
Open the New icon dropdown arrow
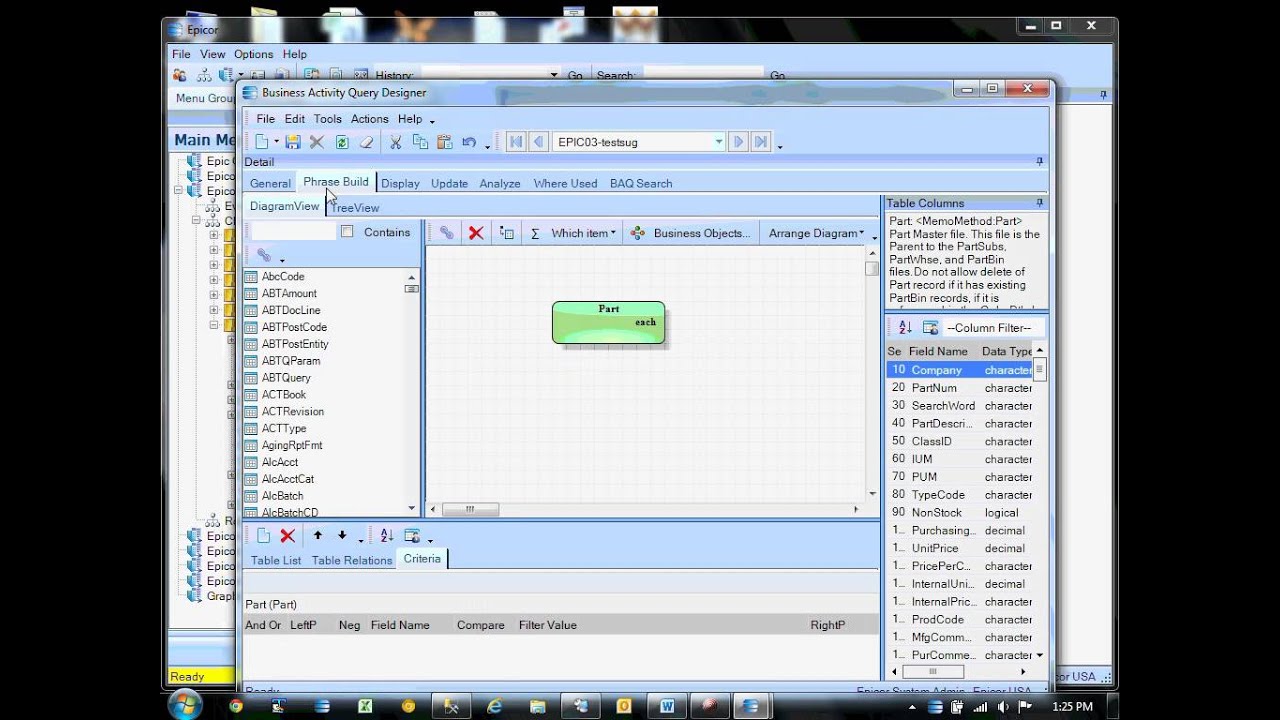click(x=276, y=142)
